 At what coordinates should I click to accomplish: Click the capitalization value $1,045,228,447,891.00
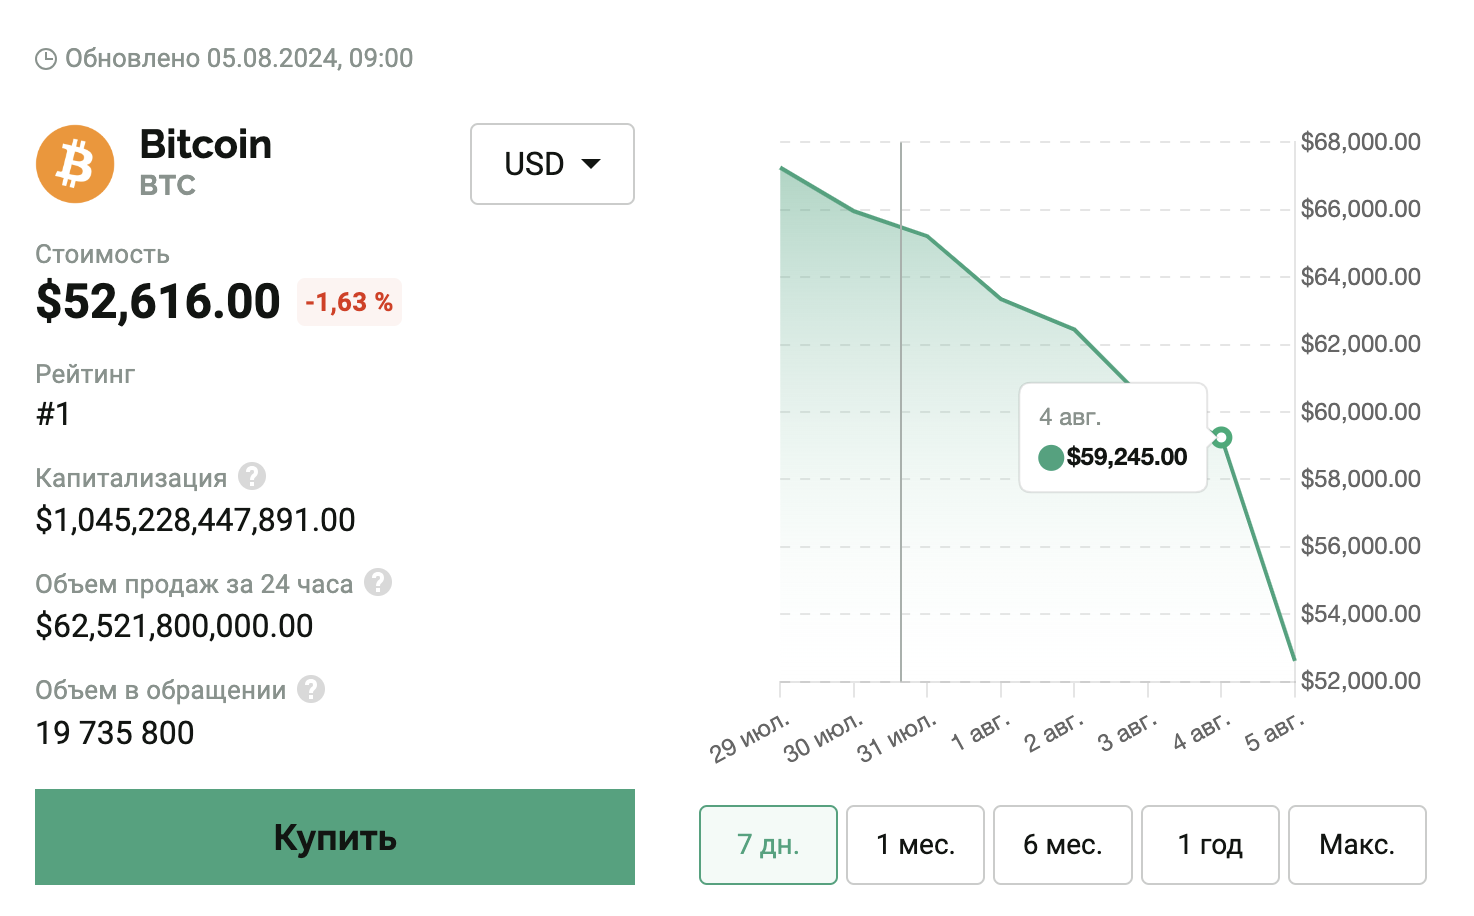196,520
